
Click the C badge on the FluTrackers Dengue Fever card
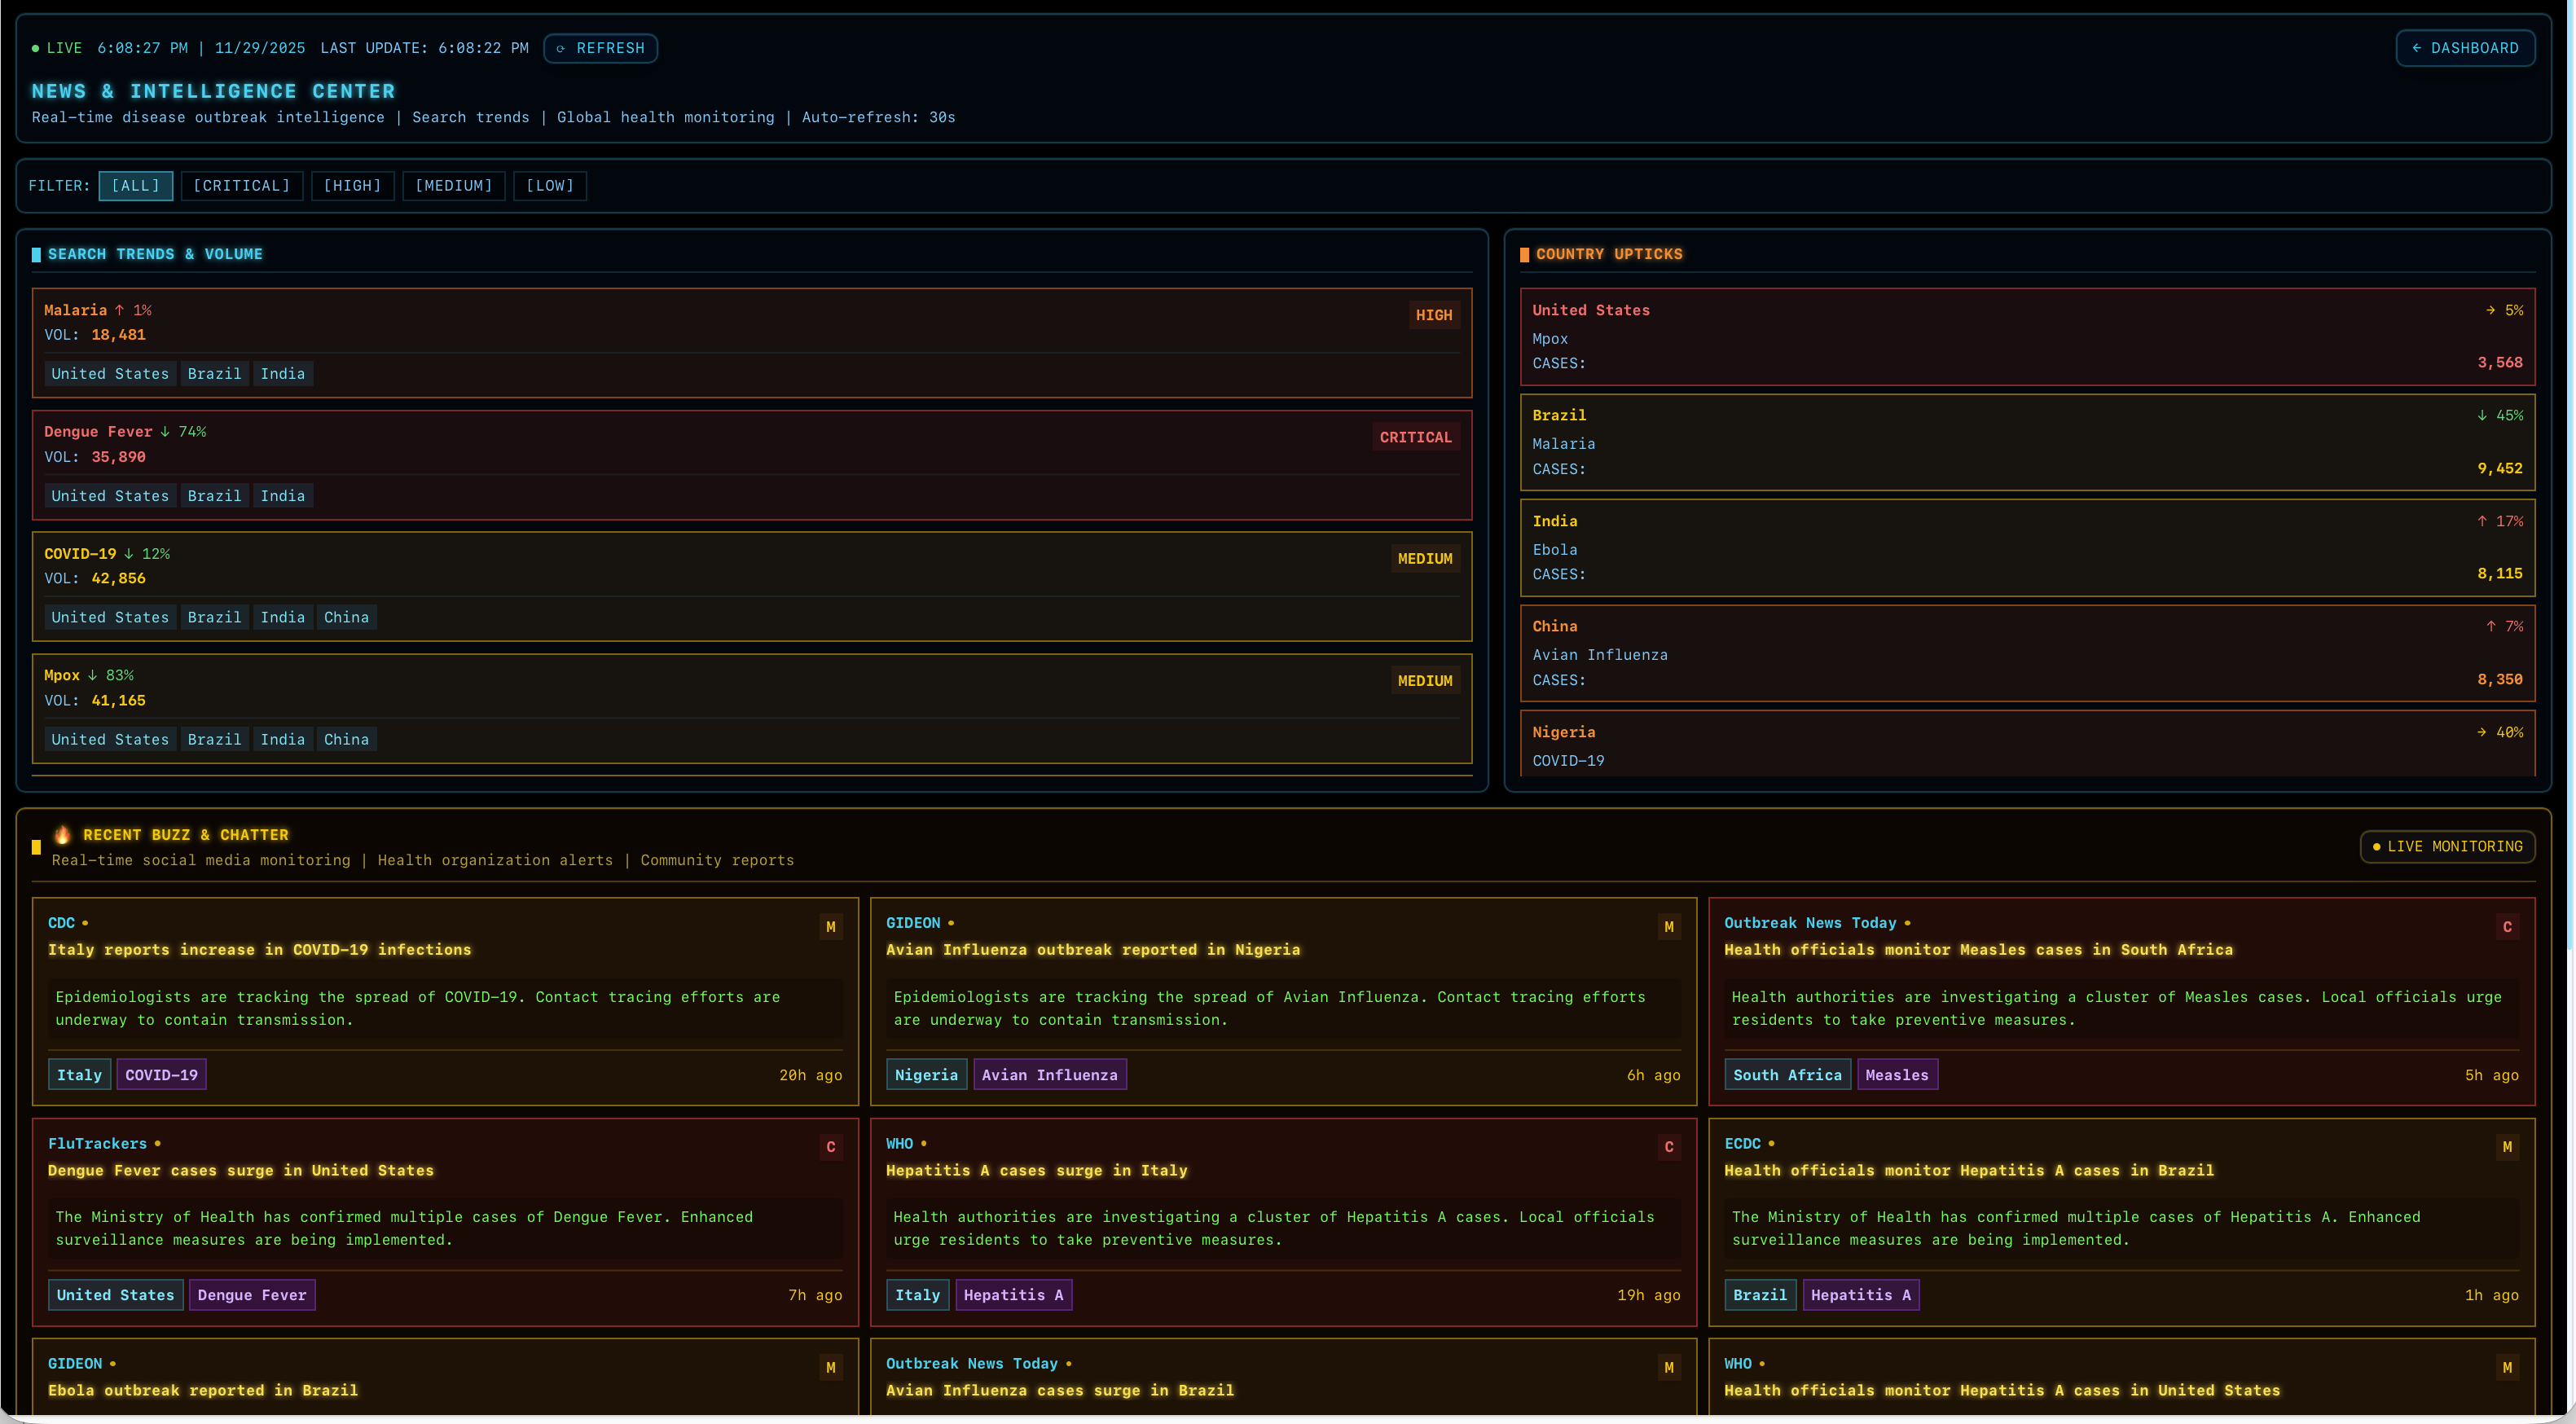point(831,1147)
